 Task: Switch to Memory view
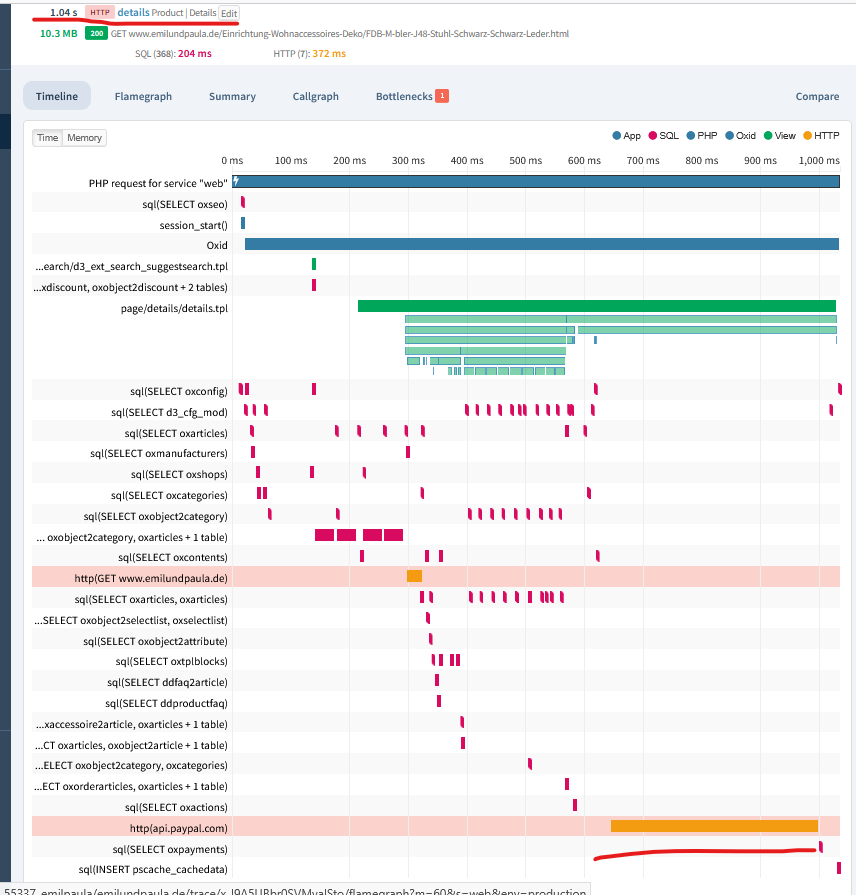84,138
